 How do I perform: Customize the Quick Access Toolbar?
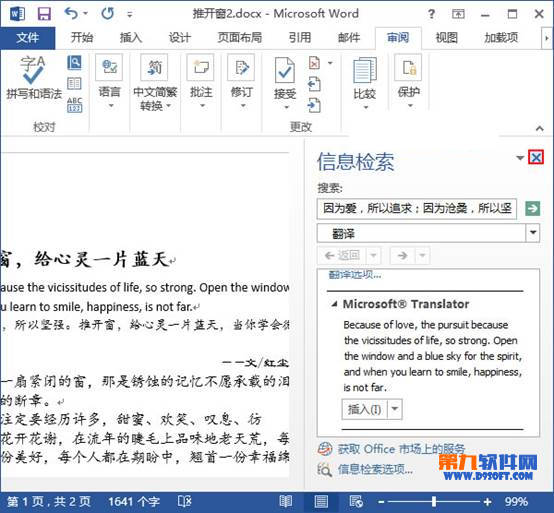point(130,15)
